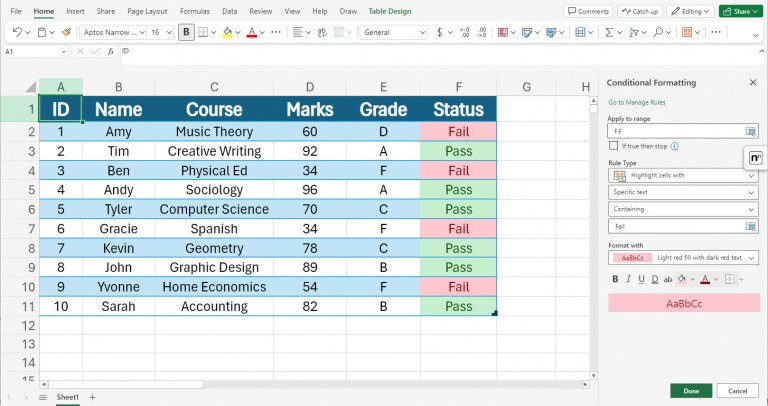The image size is (768, 406).
Task: Click the Find and Select magnifier icon
Action: point(658,32)
